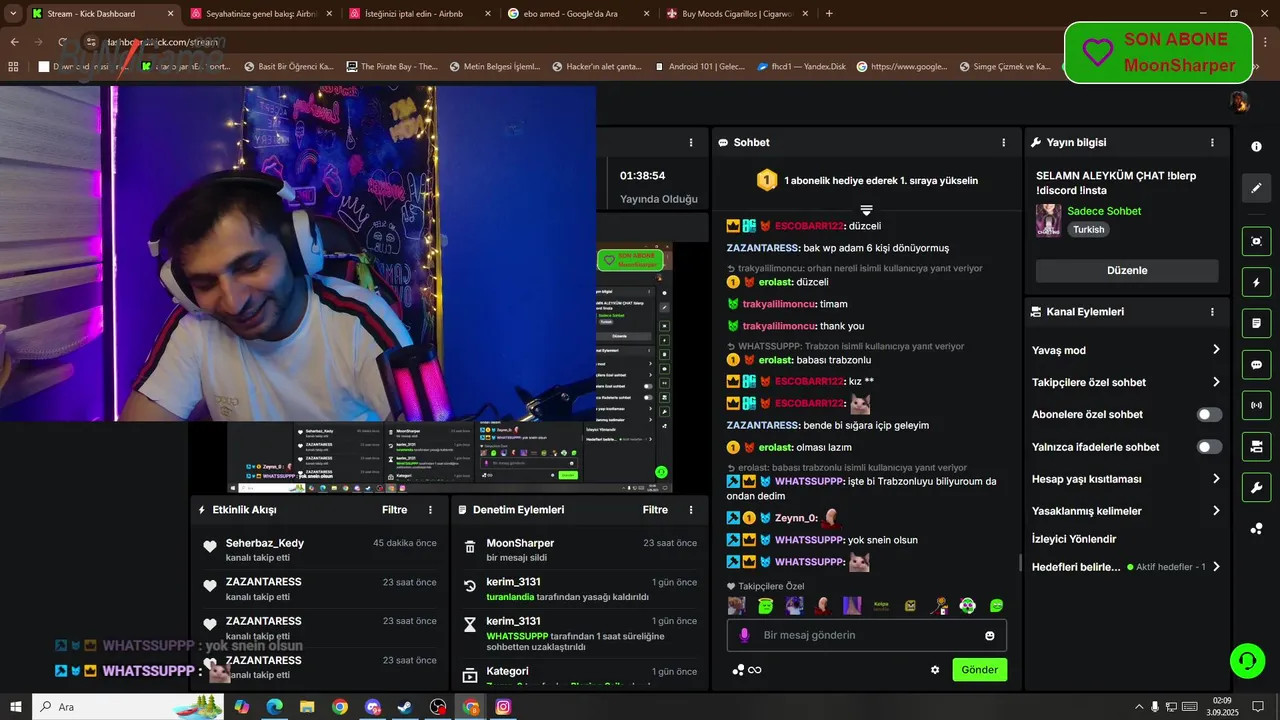Toggle Abonelere özel sohbet switch
Screen dimensions: 1280x720
[x=1209, y=415]
